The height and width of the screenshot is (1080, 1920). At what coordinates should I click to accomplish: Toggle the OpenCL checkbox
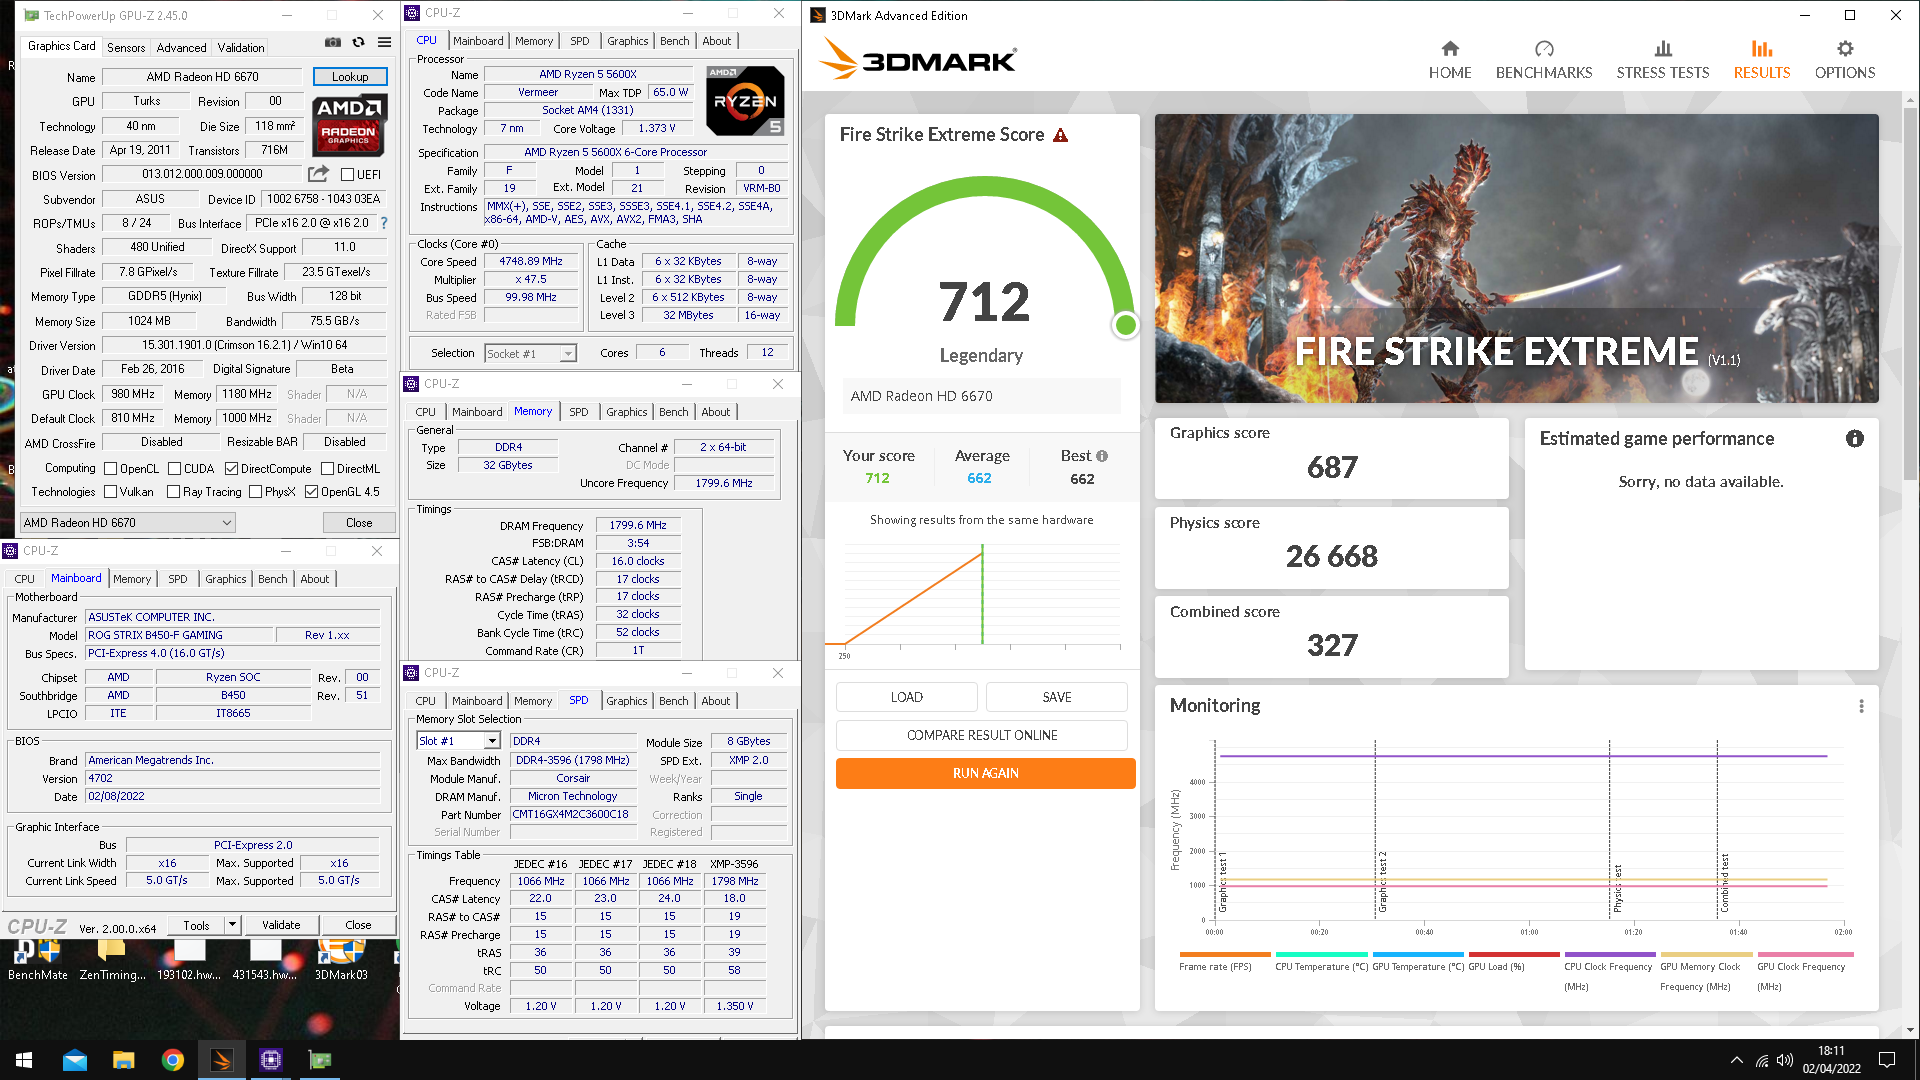point(111,469)
